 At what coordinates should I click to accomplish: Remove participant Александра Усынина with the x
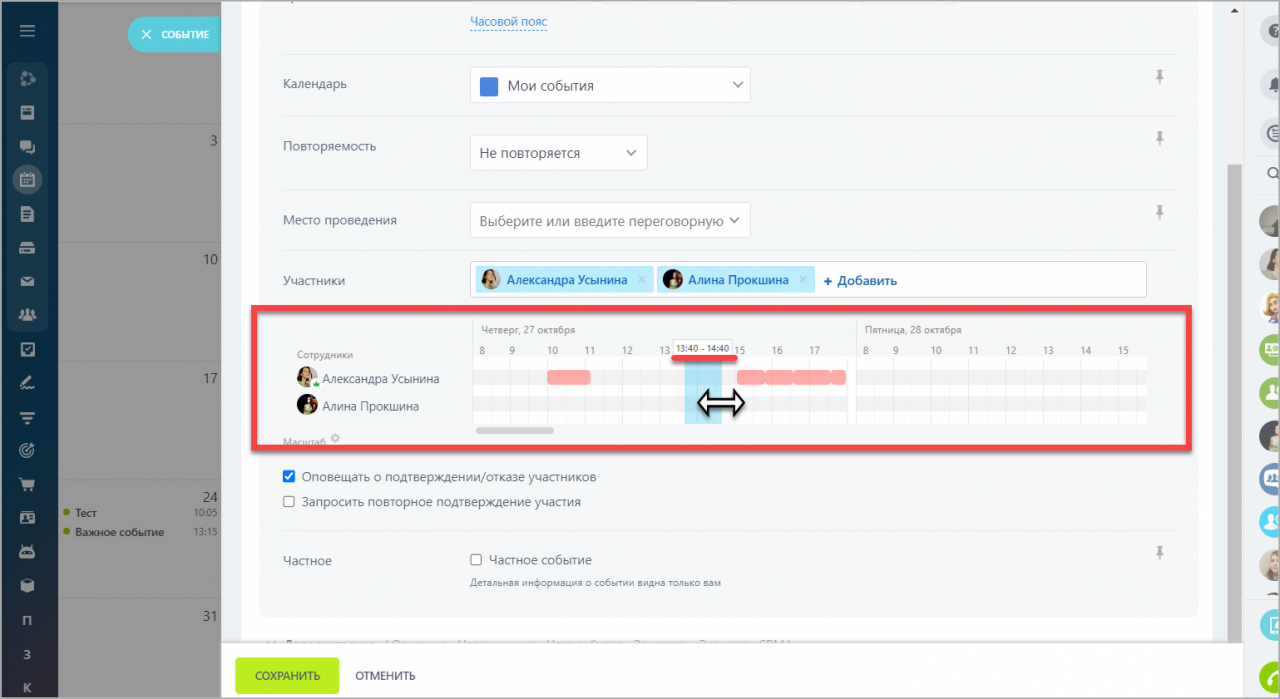[641, 280]
